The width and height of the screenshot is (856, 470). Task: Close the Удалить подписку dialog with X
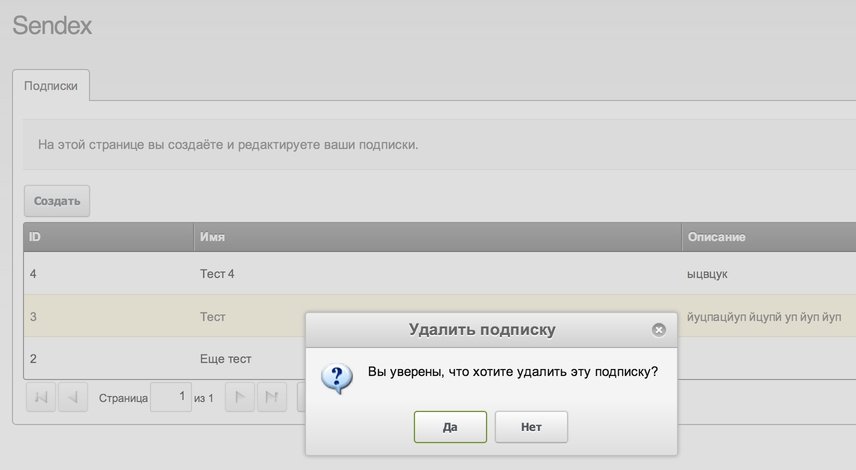point(658,330)
